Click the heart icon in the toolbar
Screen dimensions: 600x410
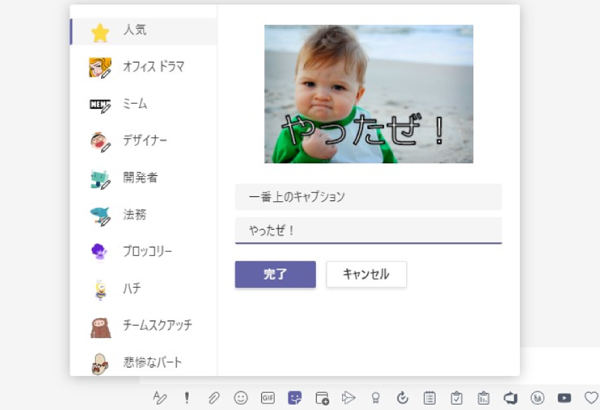(x=592, y=398)
